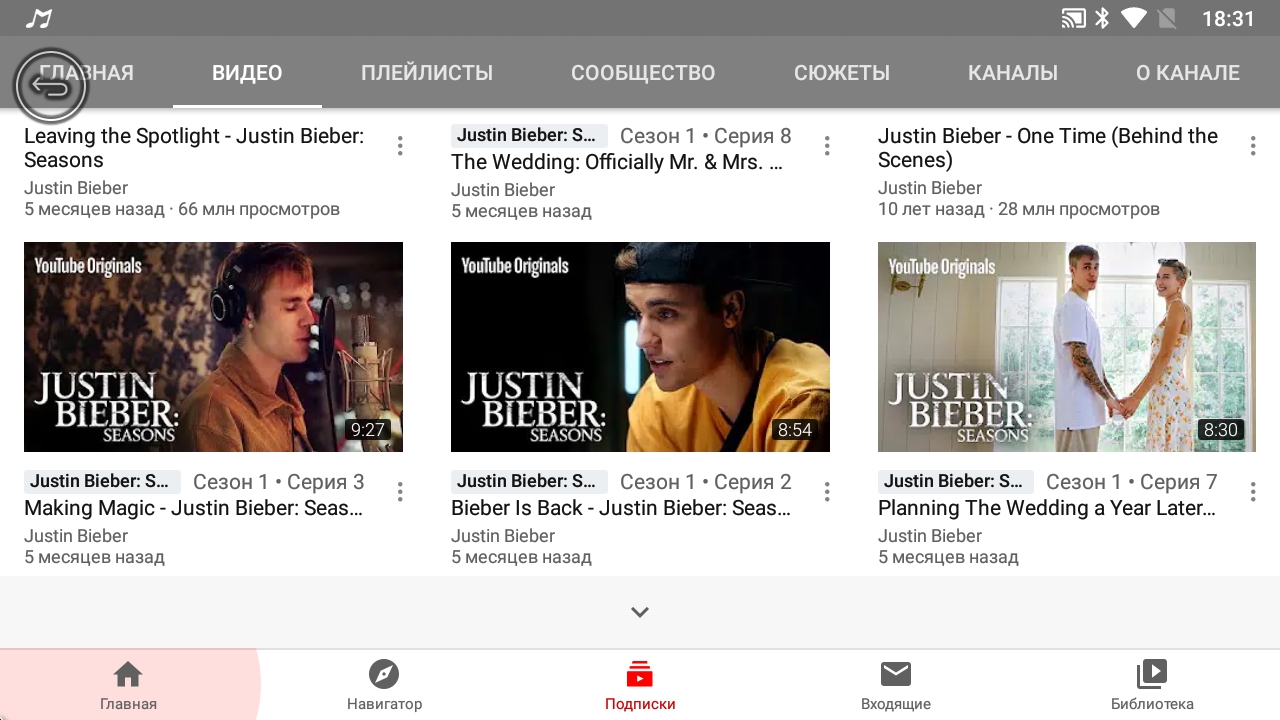Open the Сюжеты tab
The width and height of the screenshot is (1280, 720).
(x=842, y=73)
